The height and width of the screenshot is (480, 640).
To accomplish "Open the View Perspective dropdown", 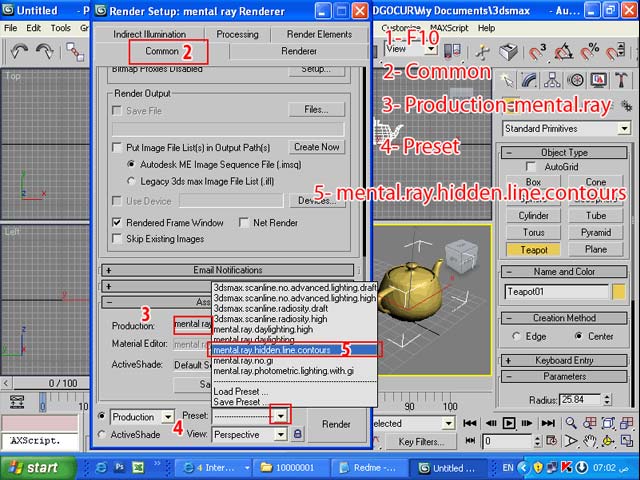I will [281, 434].
